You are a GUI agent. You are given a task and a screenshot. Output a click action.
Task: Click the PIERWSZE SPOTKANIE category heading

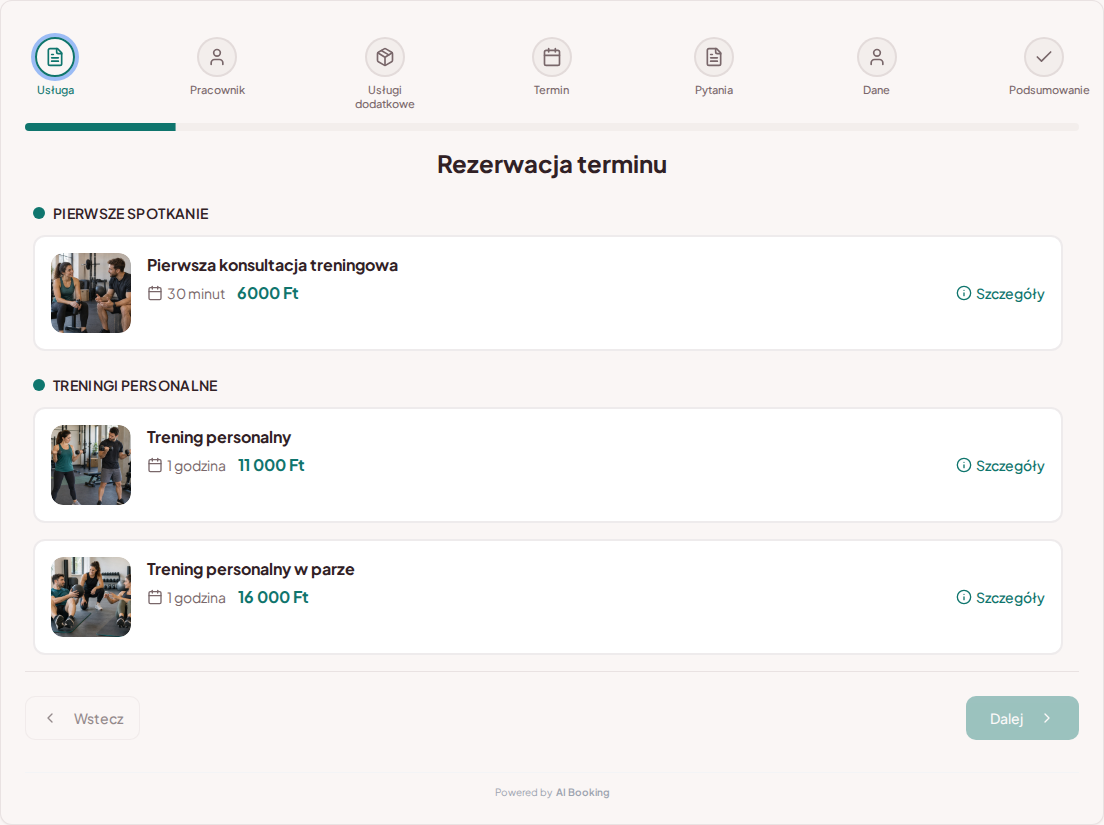130,214
